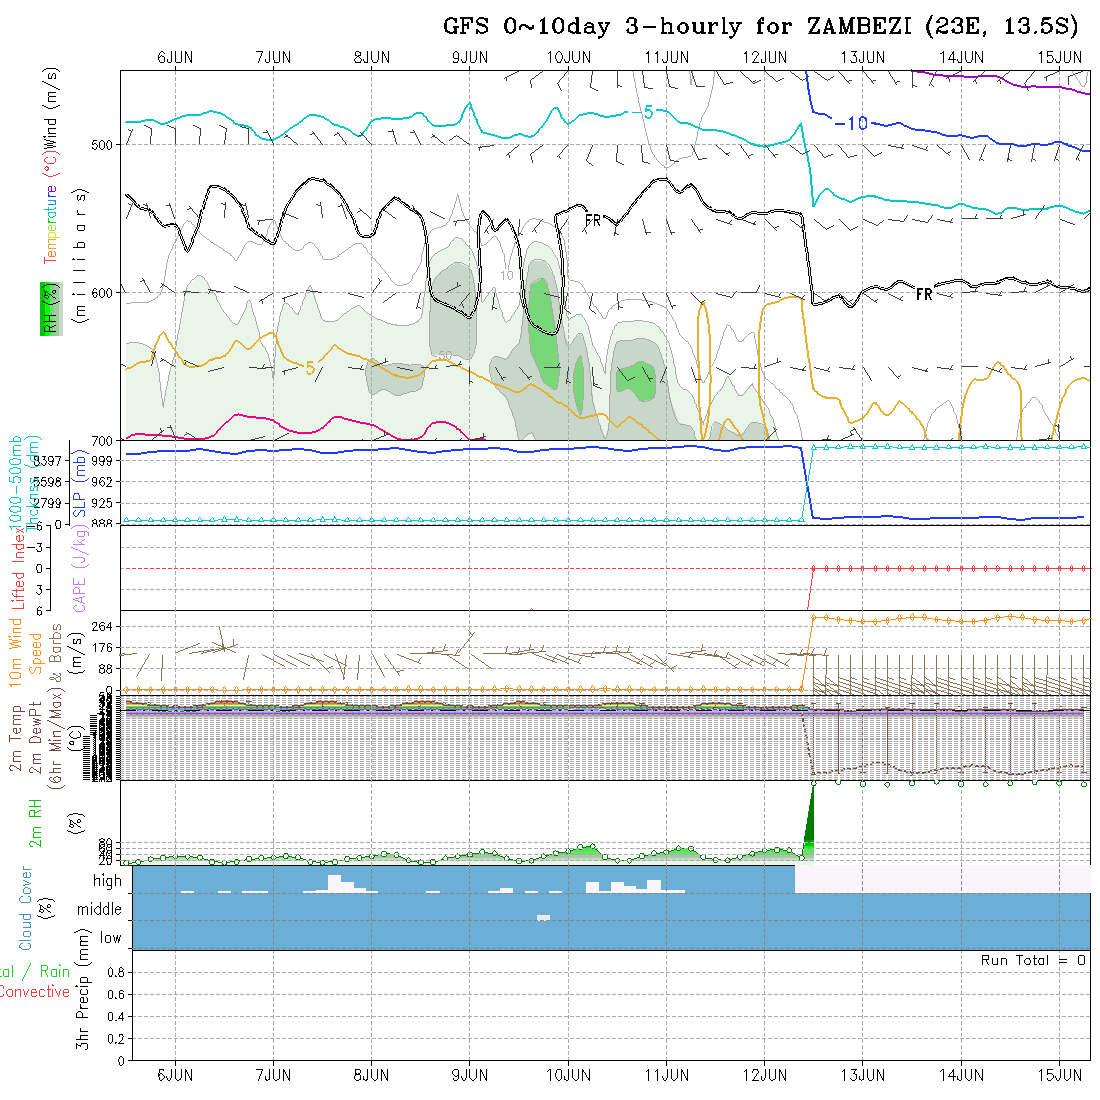
Task: Click the 'high' cloud cover row label
Action: (107, 881)
